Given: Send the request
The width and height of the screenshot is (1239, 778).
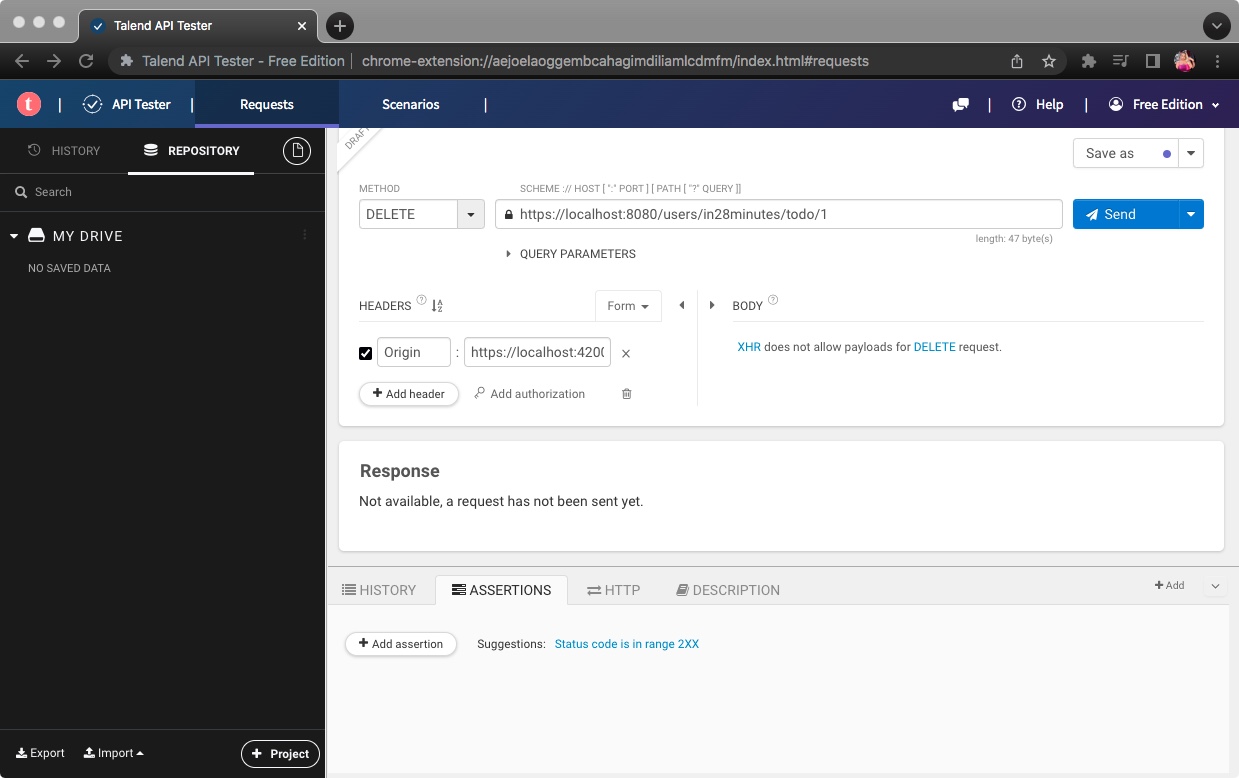Looking at the screenshot, I should click(x=1126, y=214).
